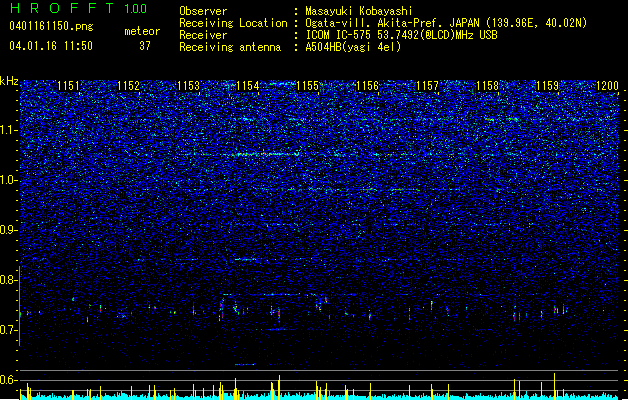This screenshot has height=400, width=629.
Task: Select the filename 0401161150.png
Action: [51, 27]
